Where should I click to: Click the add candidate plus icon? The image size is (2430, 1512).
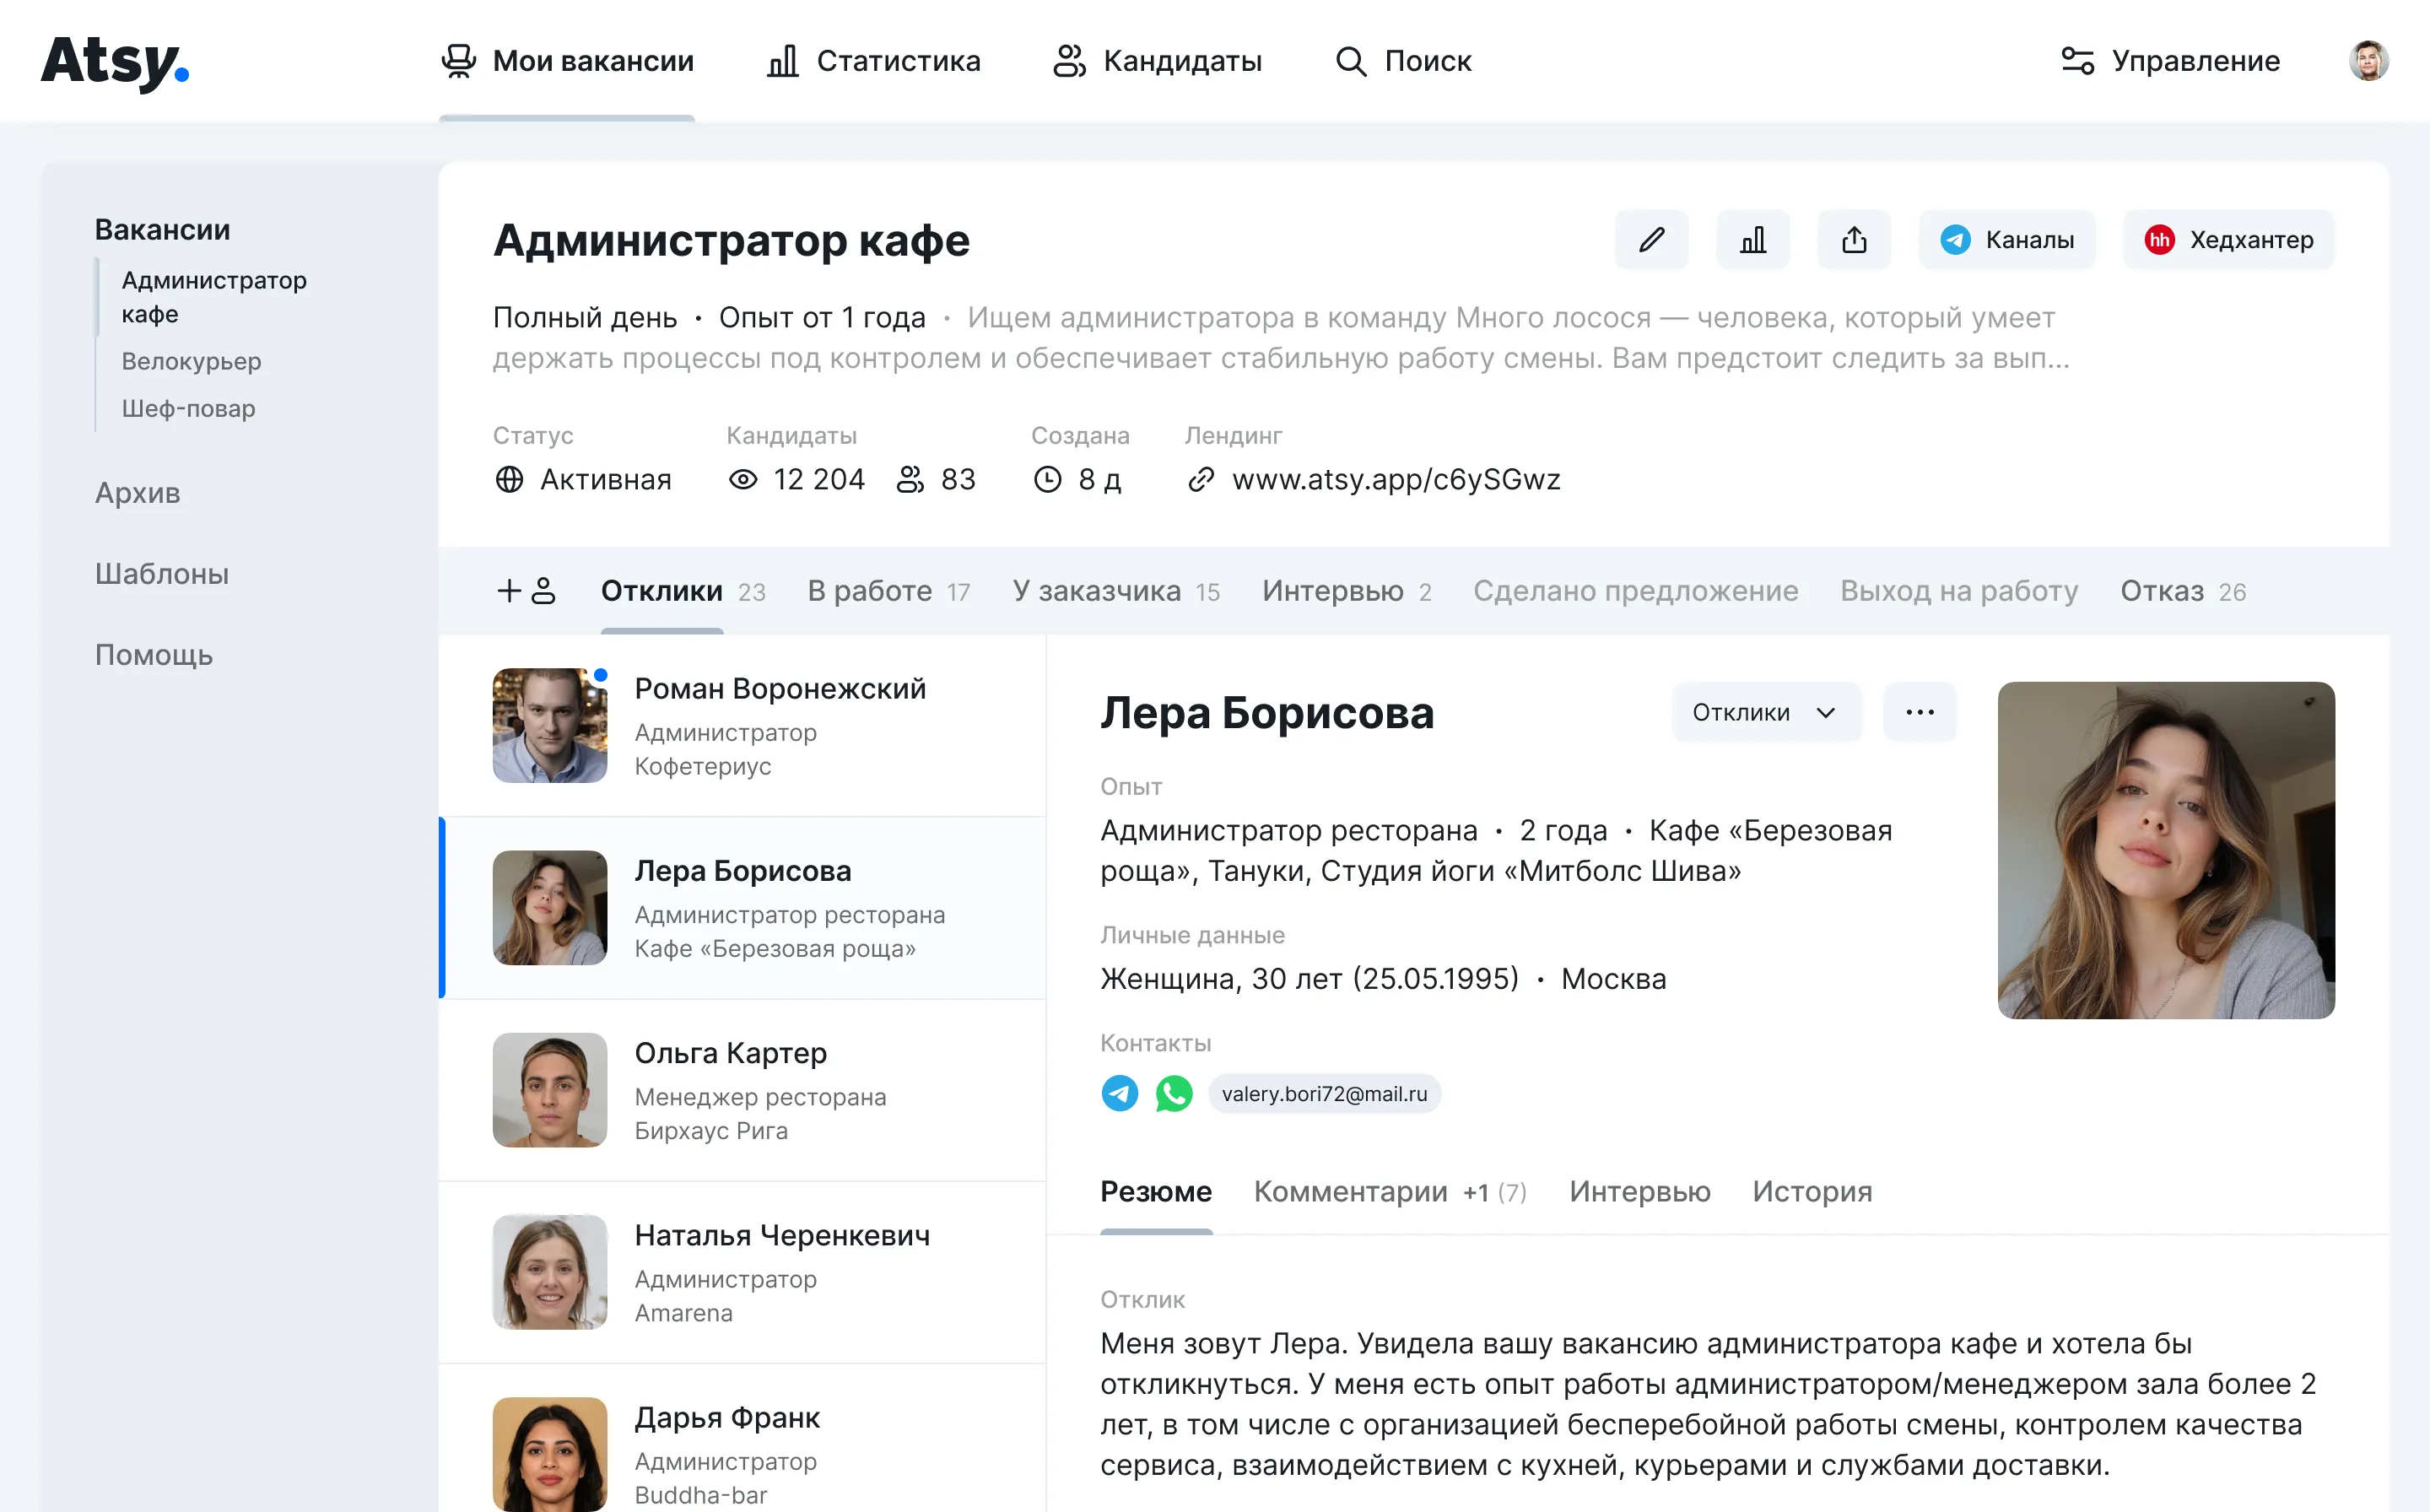tap(526, 591)
